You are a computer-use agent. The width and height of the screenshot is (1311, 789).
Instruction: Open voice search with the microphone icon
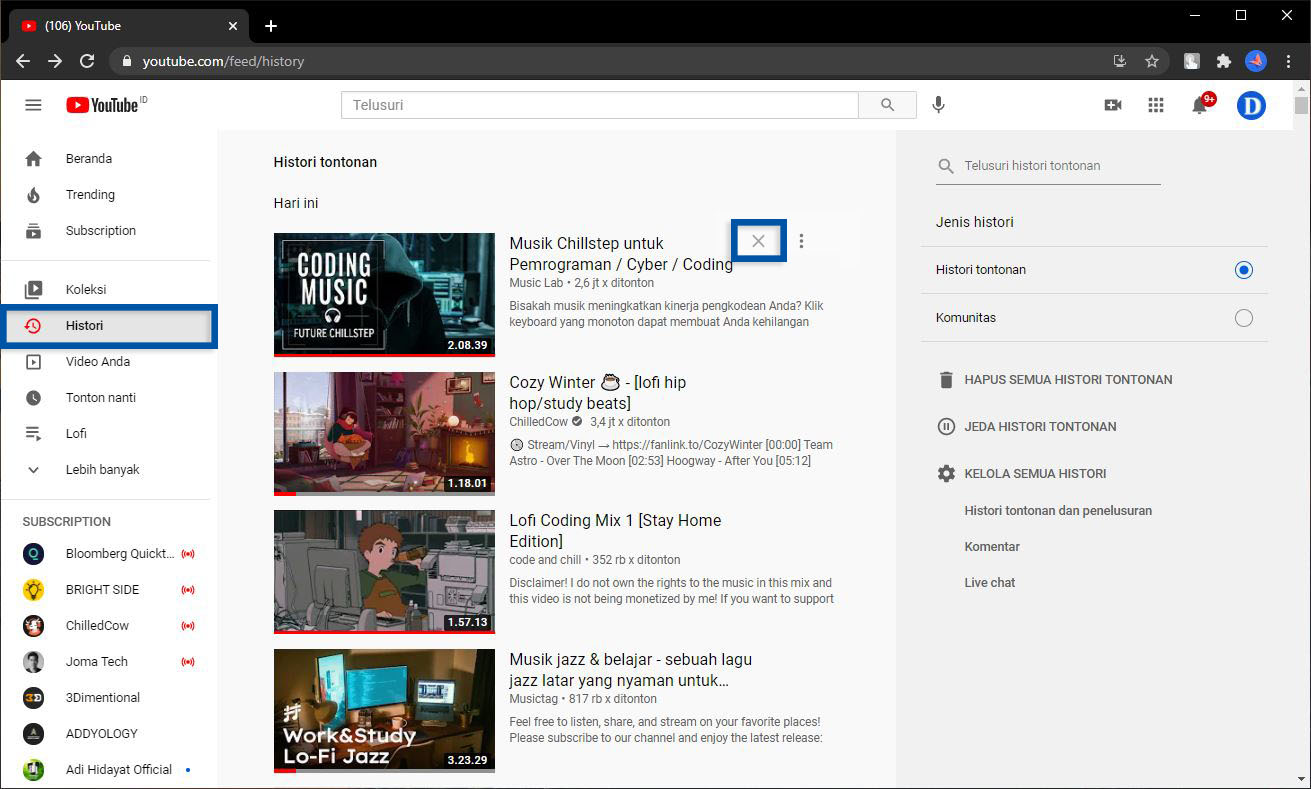938,104
